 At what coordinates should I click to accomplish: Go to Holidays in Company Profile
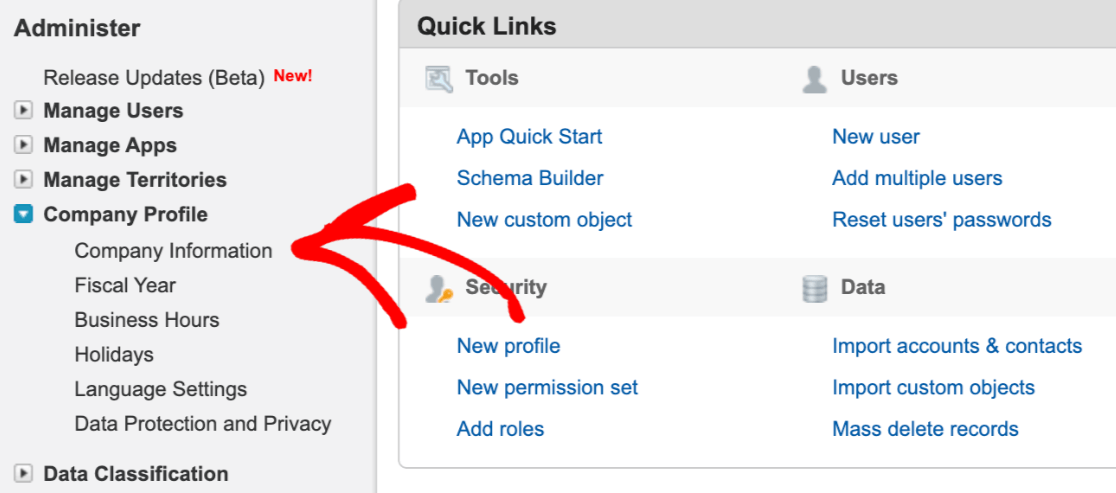pos(114,355)
